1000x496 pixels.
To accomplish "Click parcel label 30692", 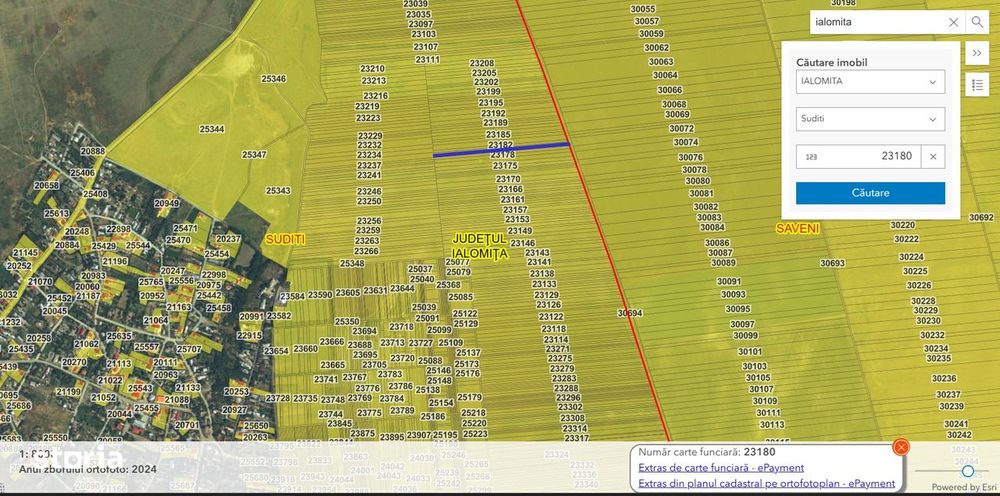I will click(982, 217).
